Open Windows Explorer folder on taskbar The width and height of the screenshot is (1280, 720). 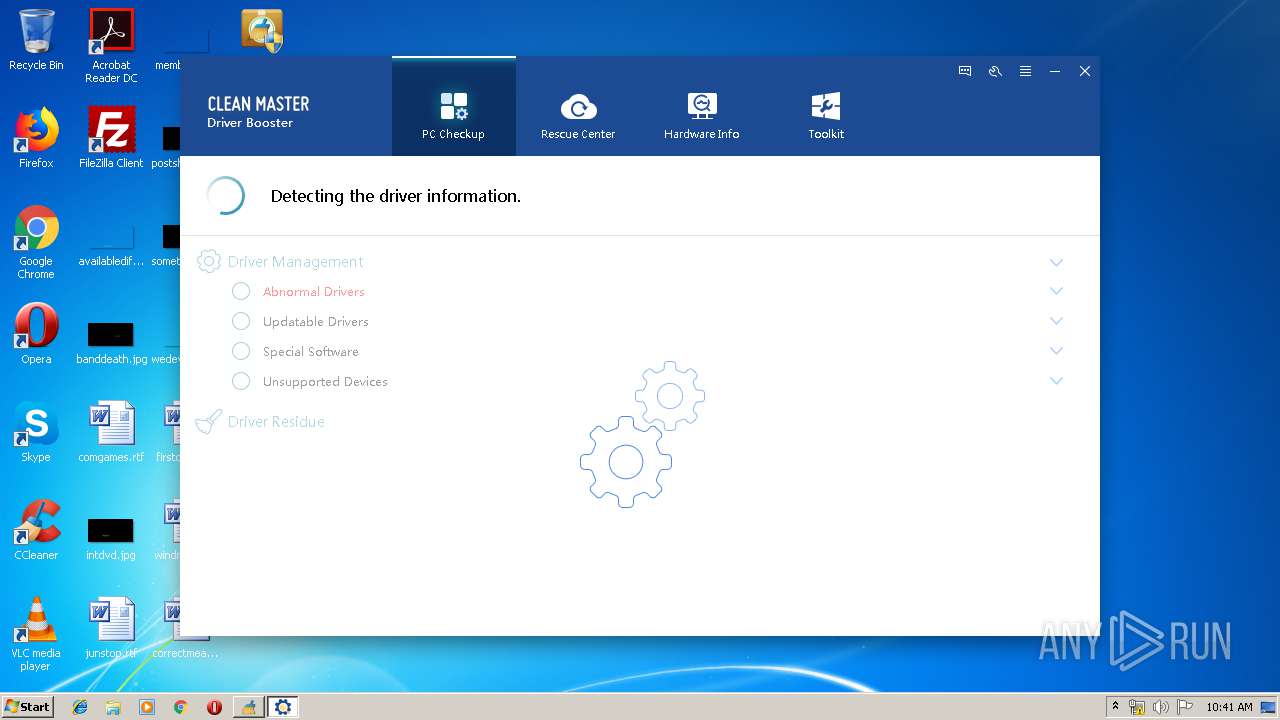coord(113,707)
